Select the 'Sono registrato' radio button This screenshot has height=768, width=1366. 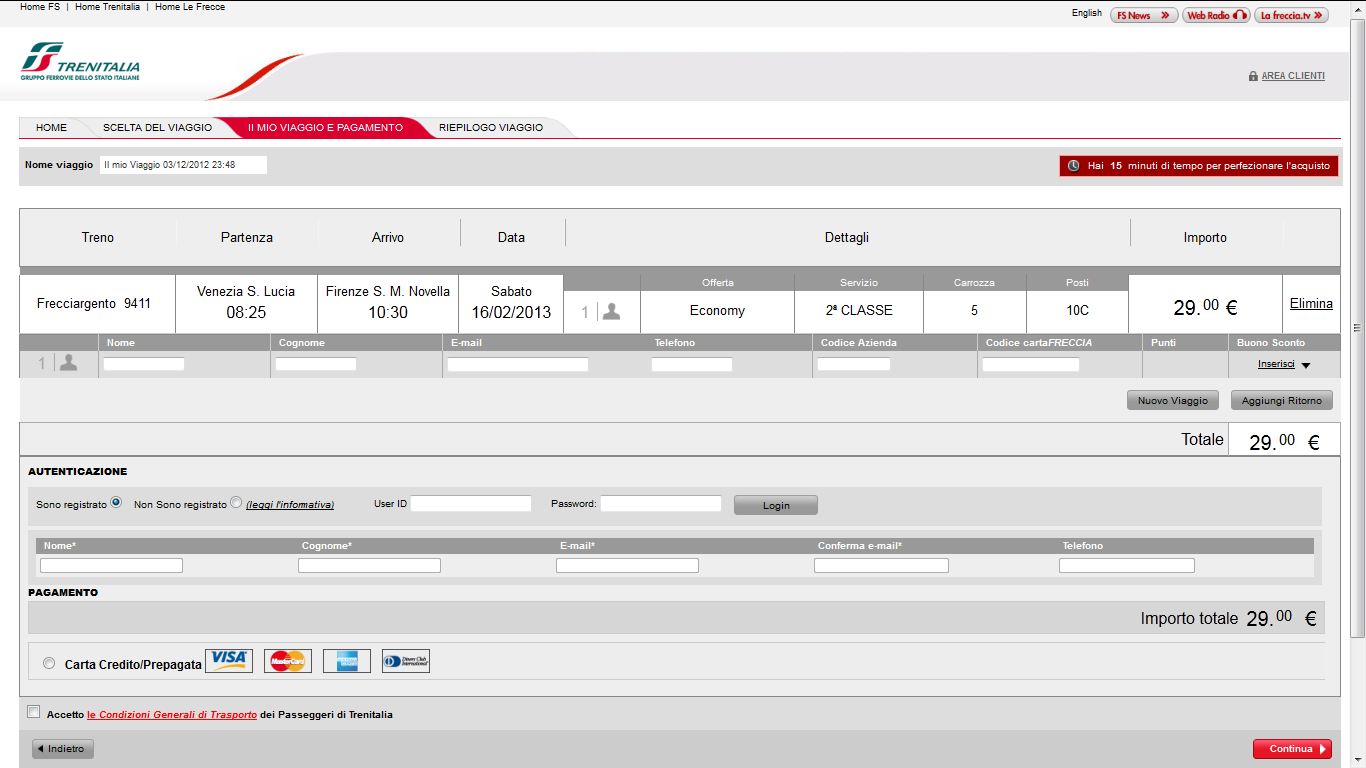point(117,503)
